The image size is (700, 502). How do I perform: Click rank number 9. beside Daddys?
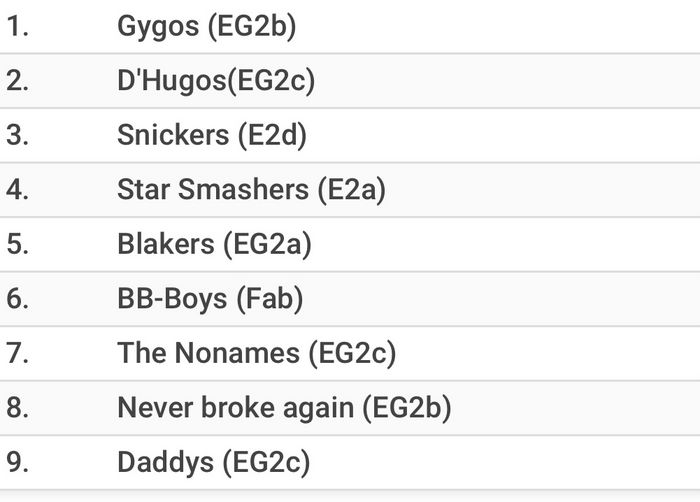[x=18, y=462]
